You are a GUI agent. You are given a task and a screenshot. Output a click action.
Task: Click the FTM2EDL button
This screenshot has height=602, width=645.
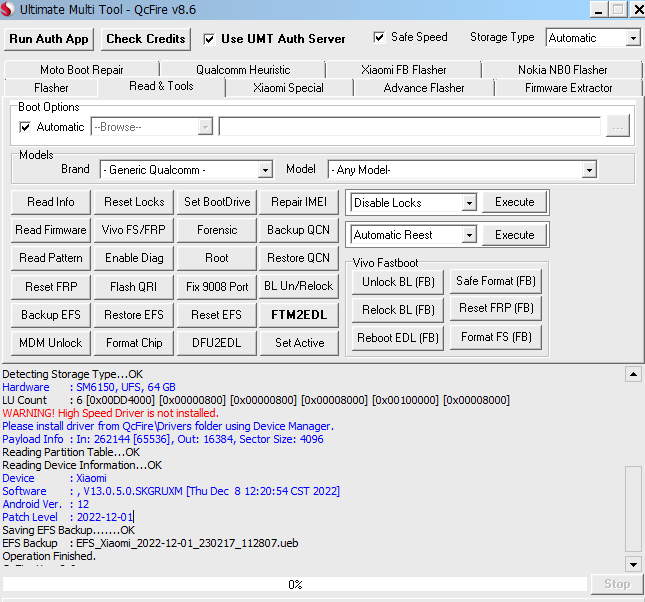tap(299, 315)
